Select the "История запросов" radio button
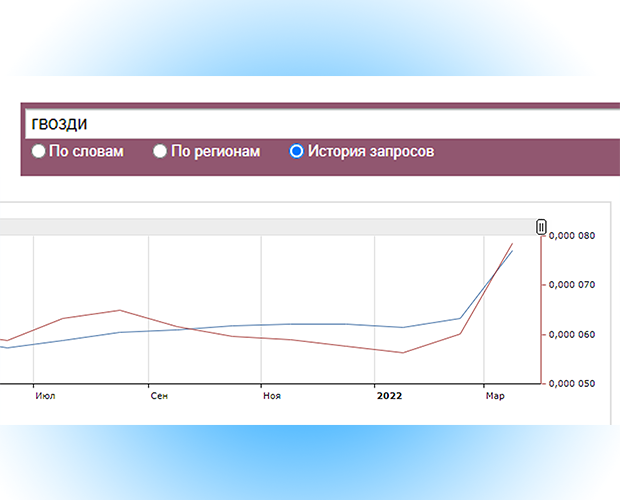Viewport: 620px width, 500px height. point(296,152)
